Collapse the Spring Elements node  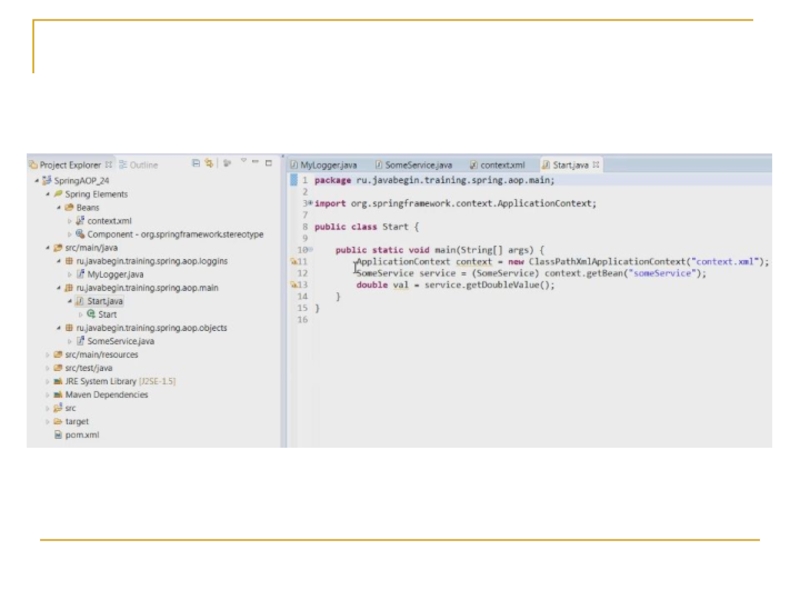pos(47,194)
